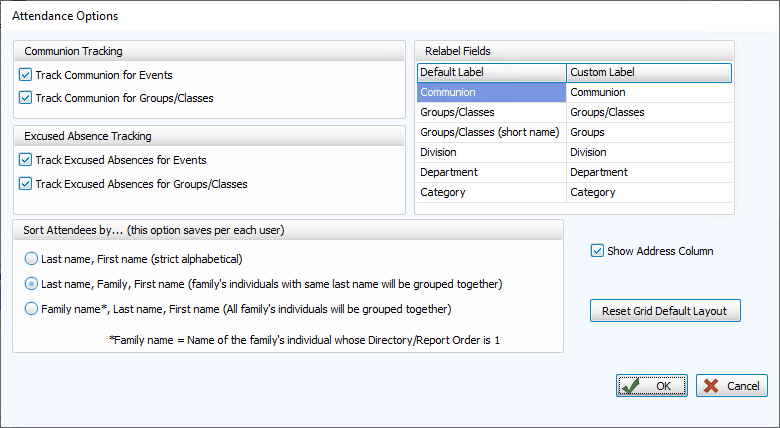Edit the Category custom label cell
The width and height of the screenshot is (780, 428).
[648, 192]
